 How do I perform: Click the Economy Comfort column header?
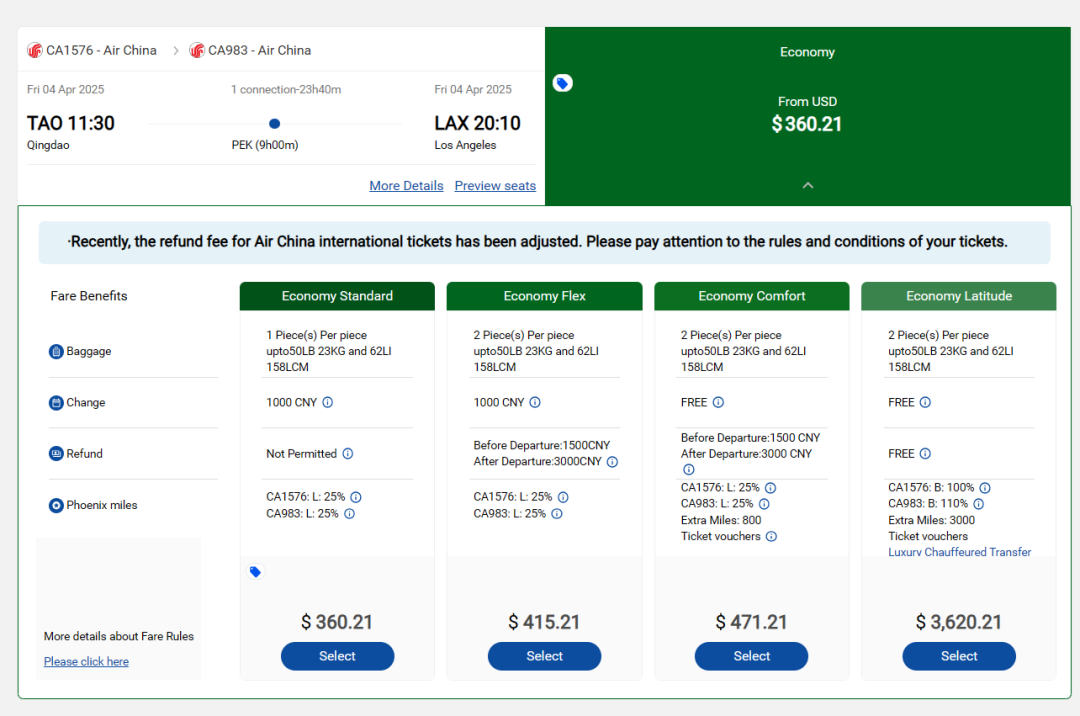(751, 296)
